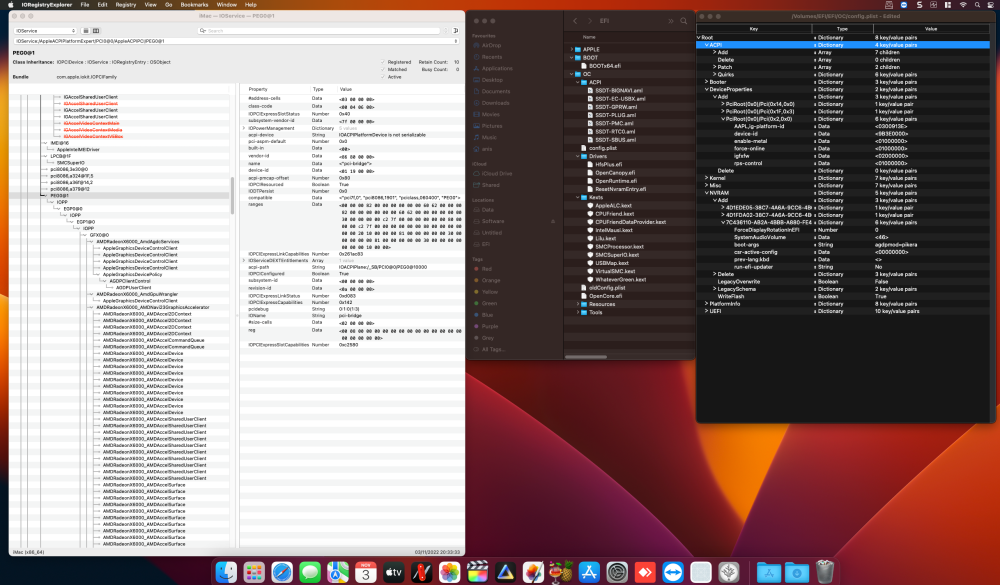Collapse NVRAM key in config.plist

(707, 193)
